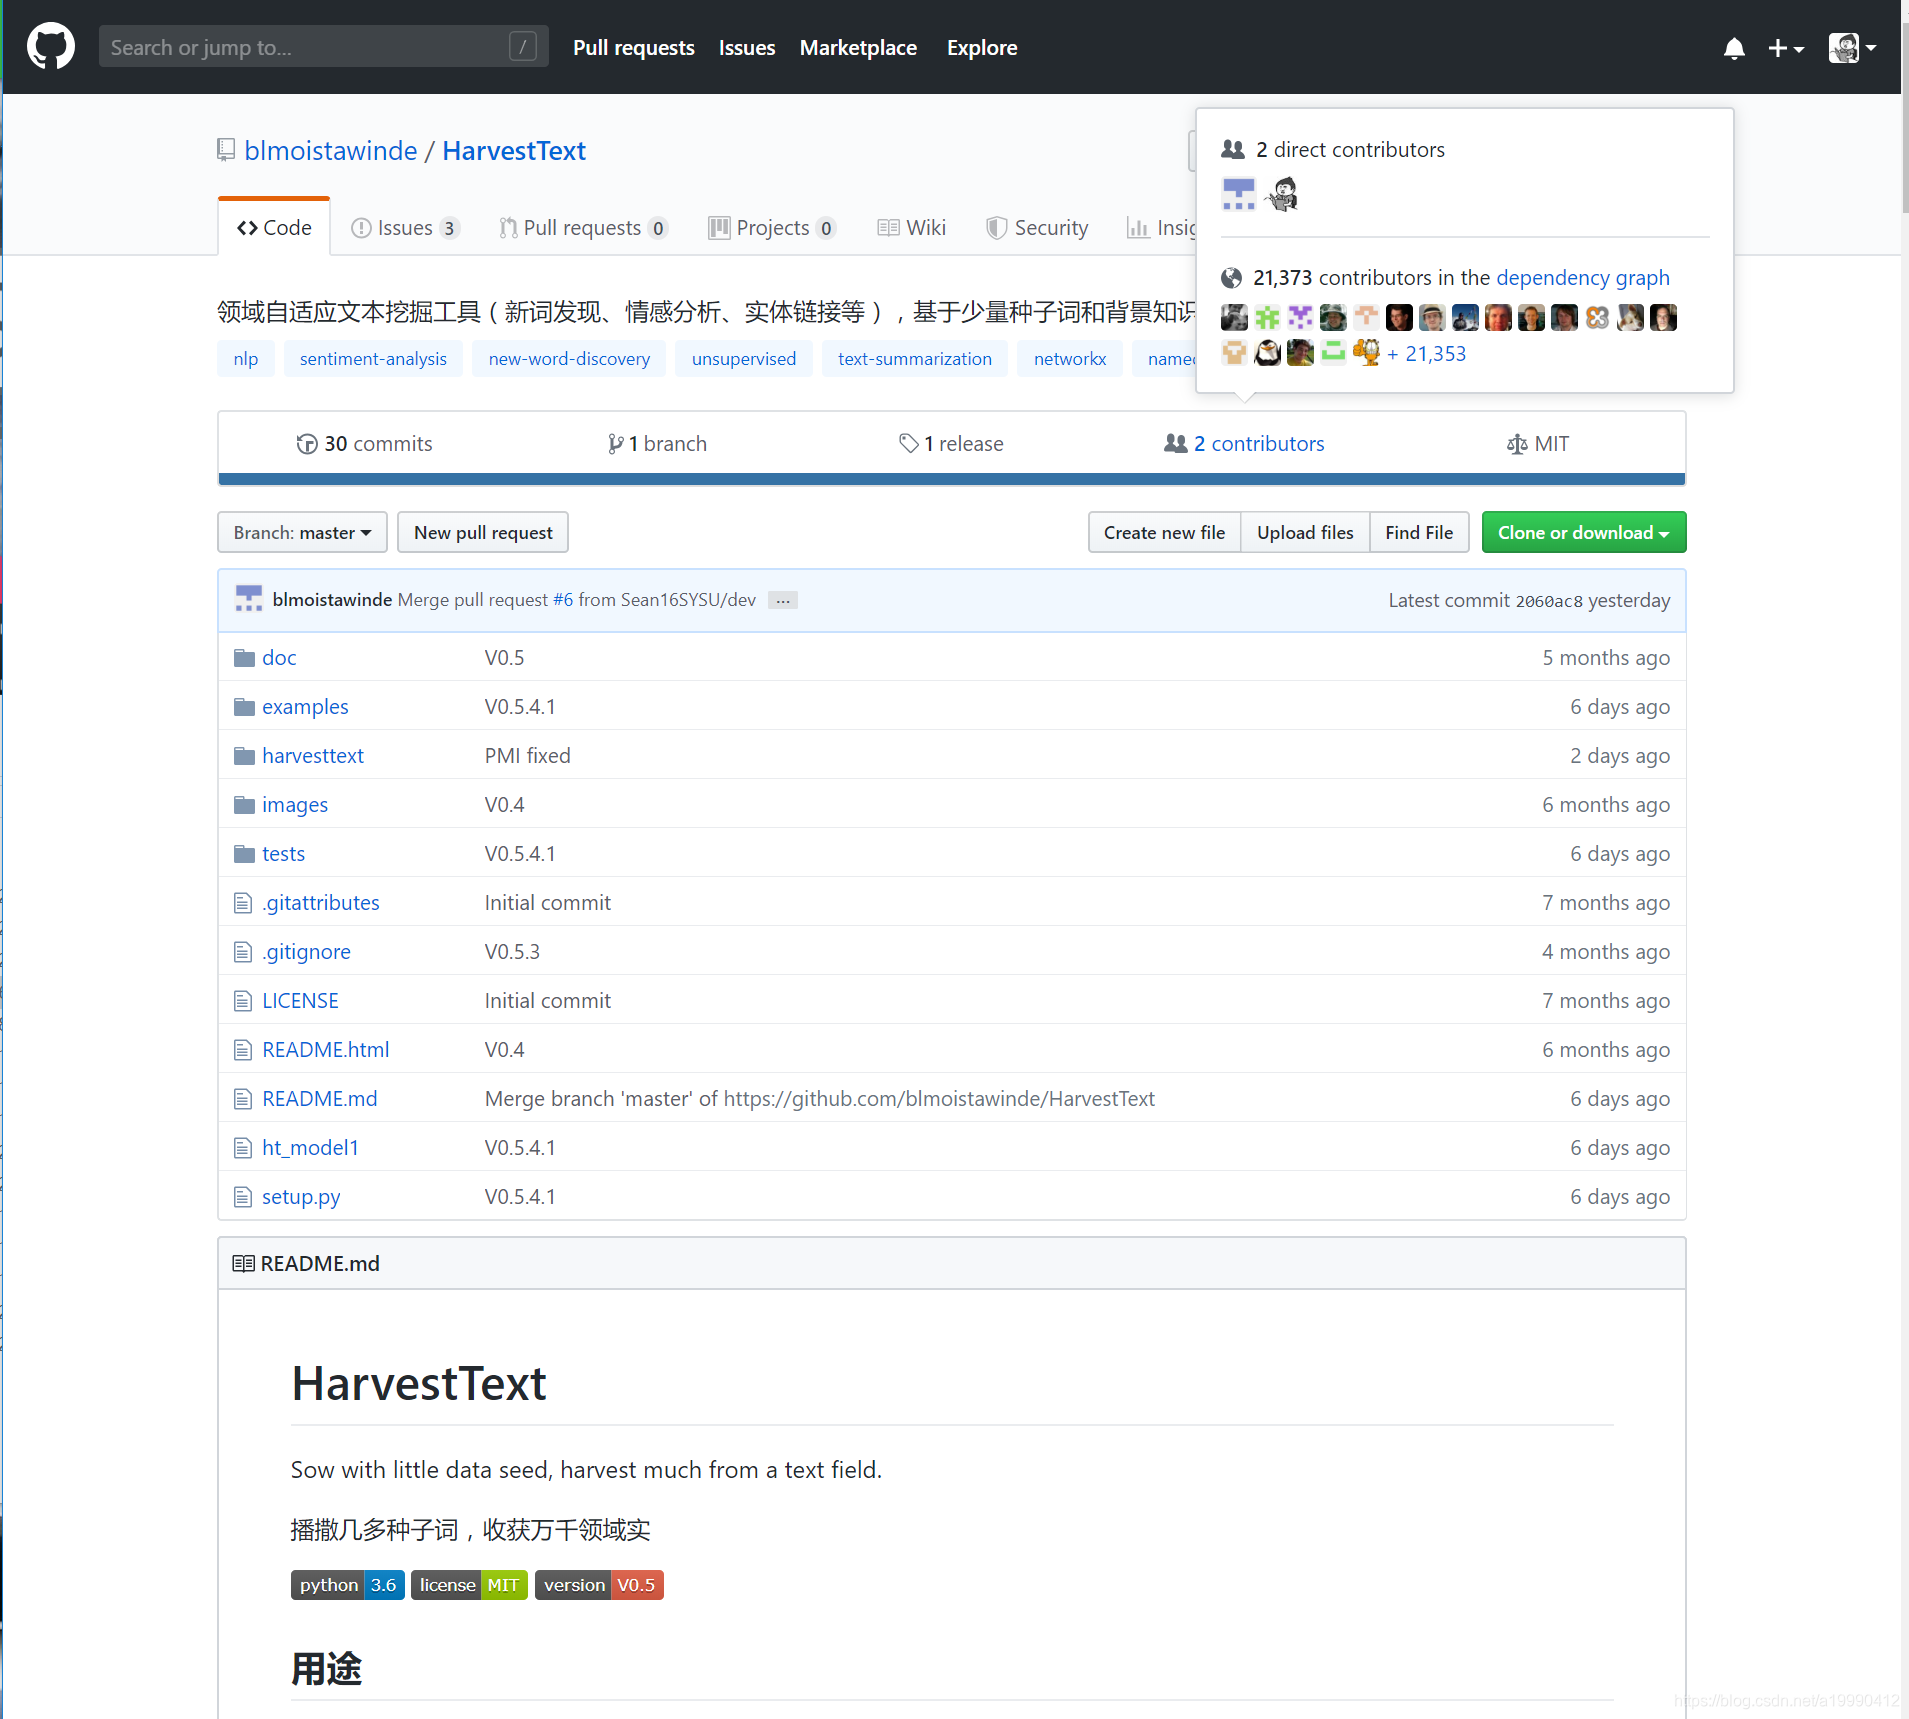Select the Projects tab
The width and height of the screenshot is (1909, 1719).
tap(772, 228)
